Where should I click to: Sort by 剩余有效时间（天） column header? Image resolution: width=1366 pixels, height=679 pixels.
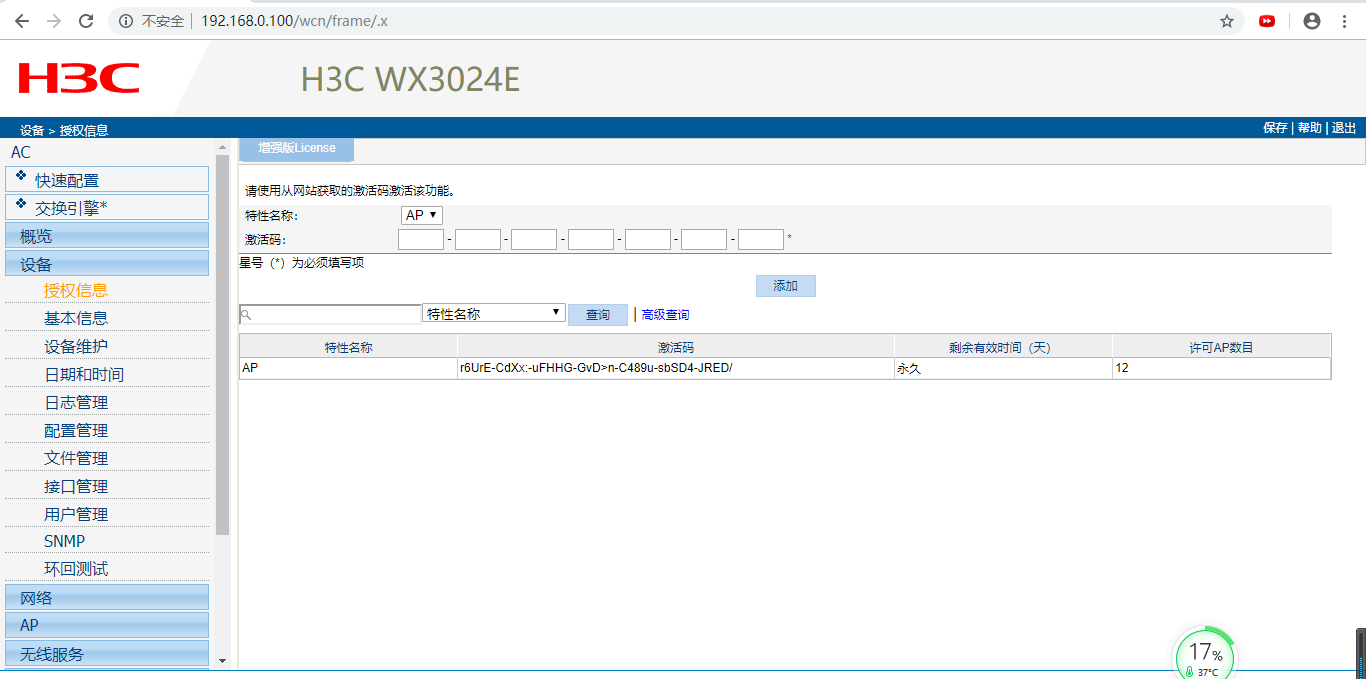pyautogui.click(x=1003, y=347)
